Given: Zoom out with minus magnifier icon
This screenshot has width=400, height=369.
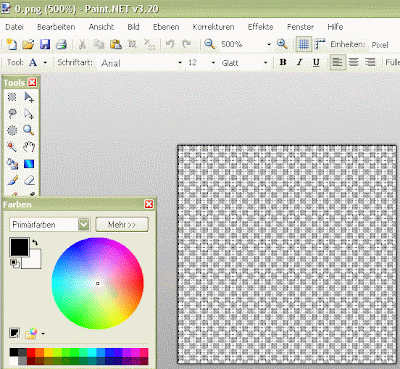Looking at the screenshot, I should point(210,44).
